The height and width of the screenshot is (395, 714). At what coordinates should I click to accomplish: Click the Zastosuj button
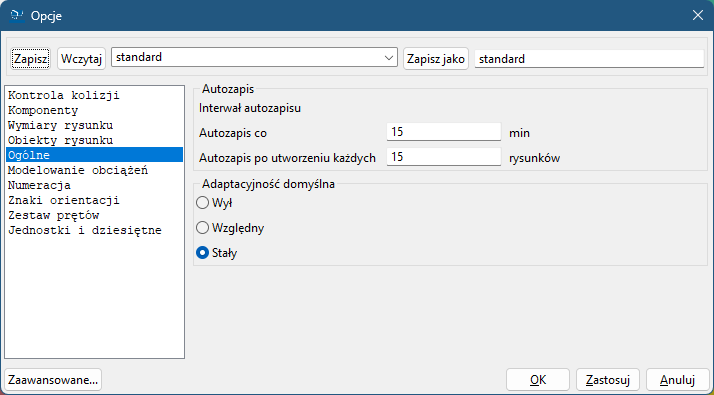pos(608,380)
